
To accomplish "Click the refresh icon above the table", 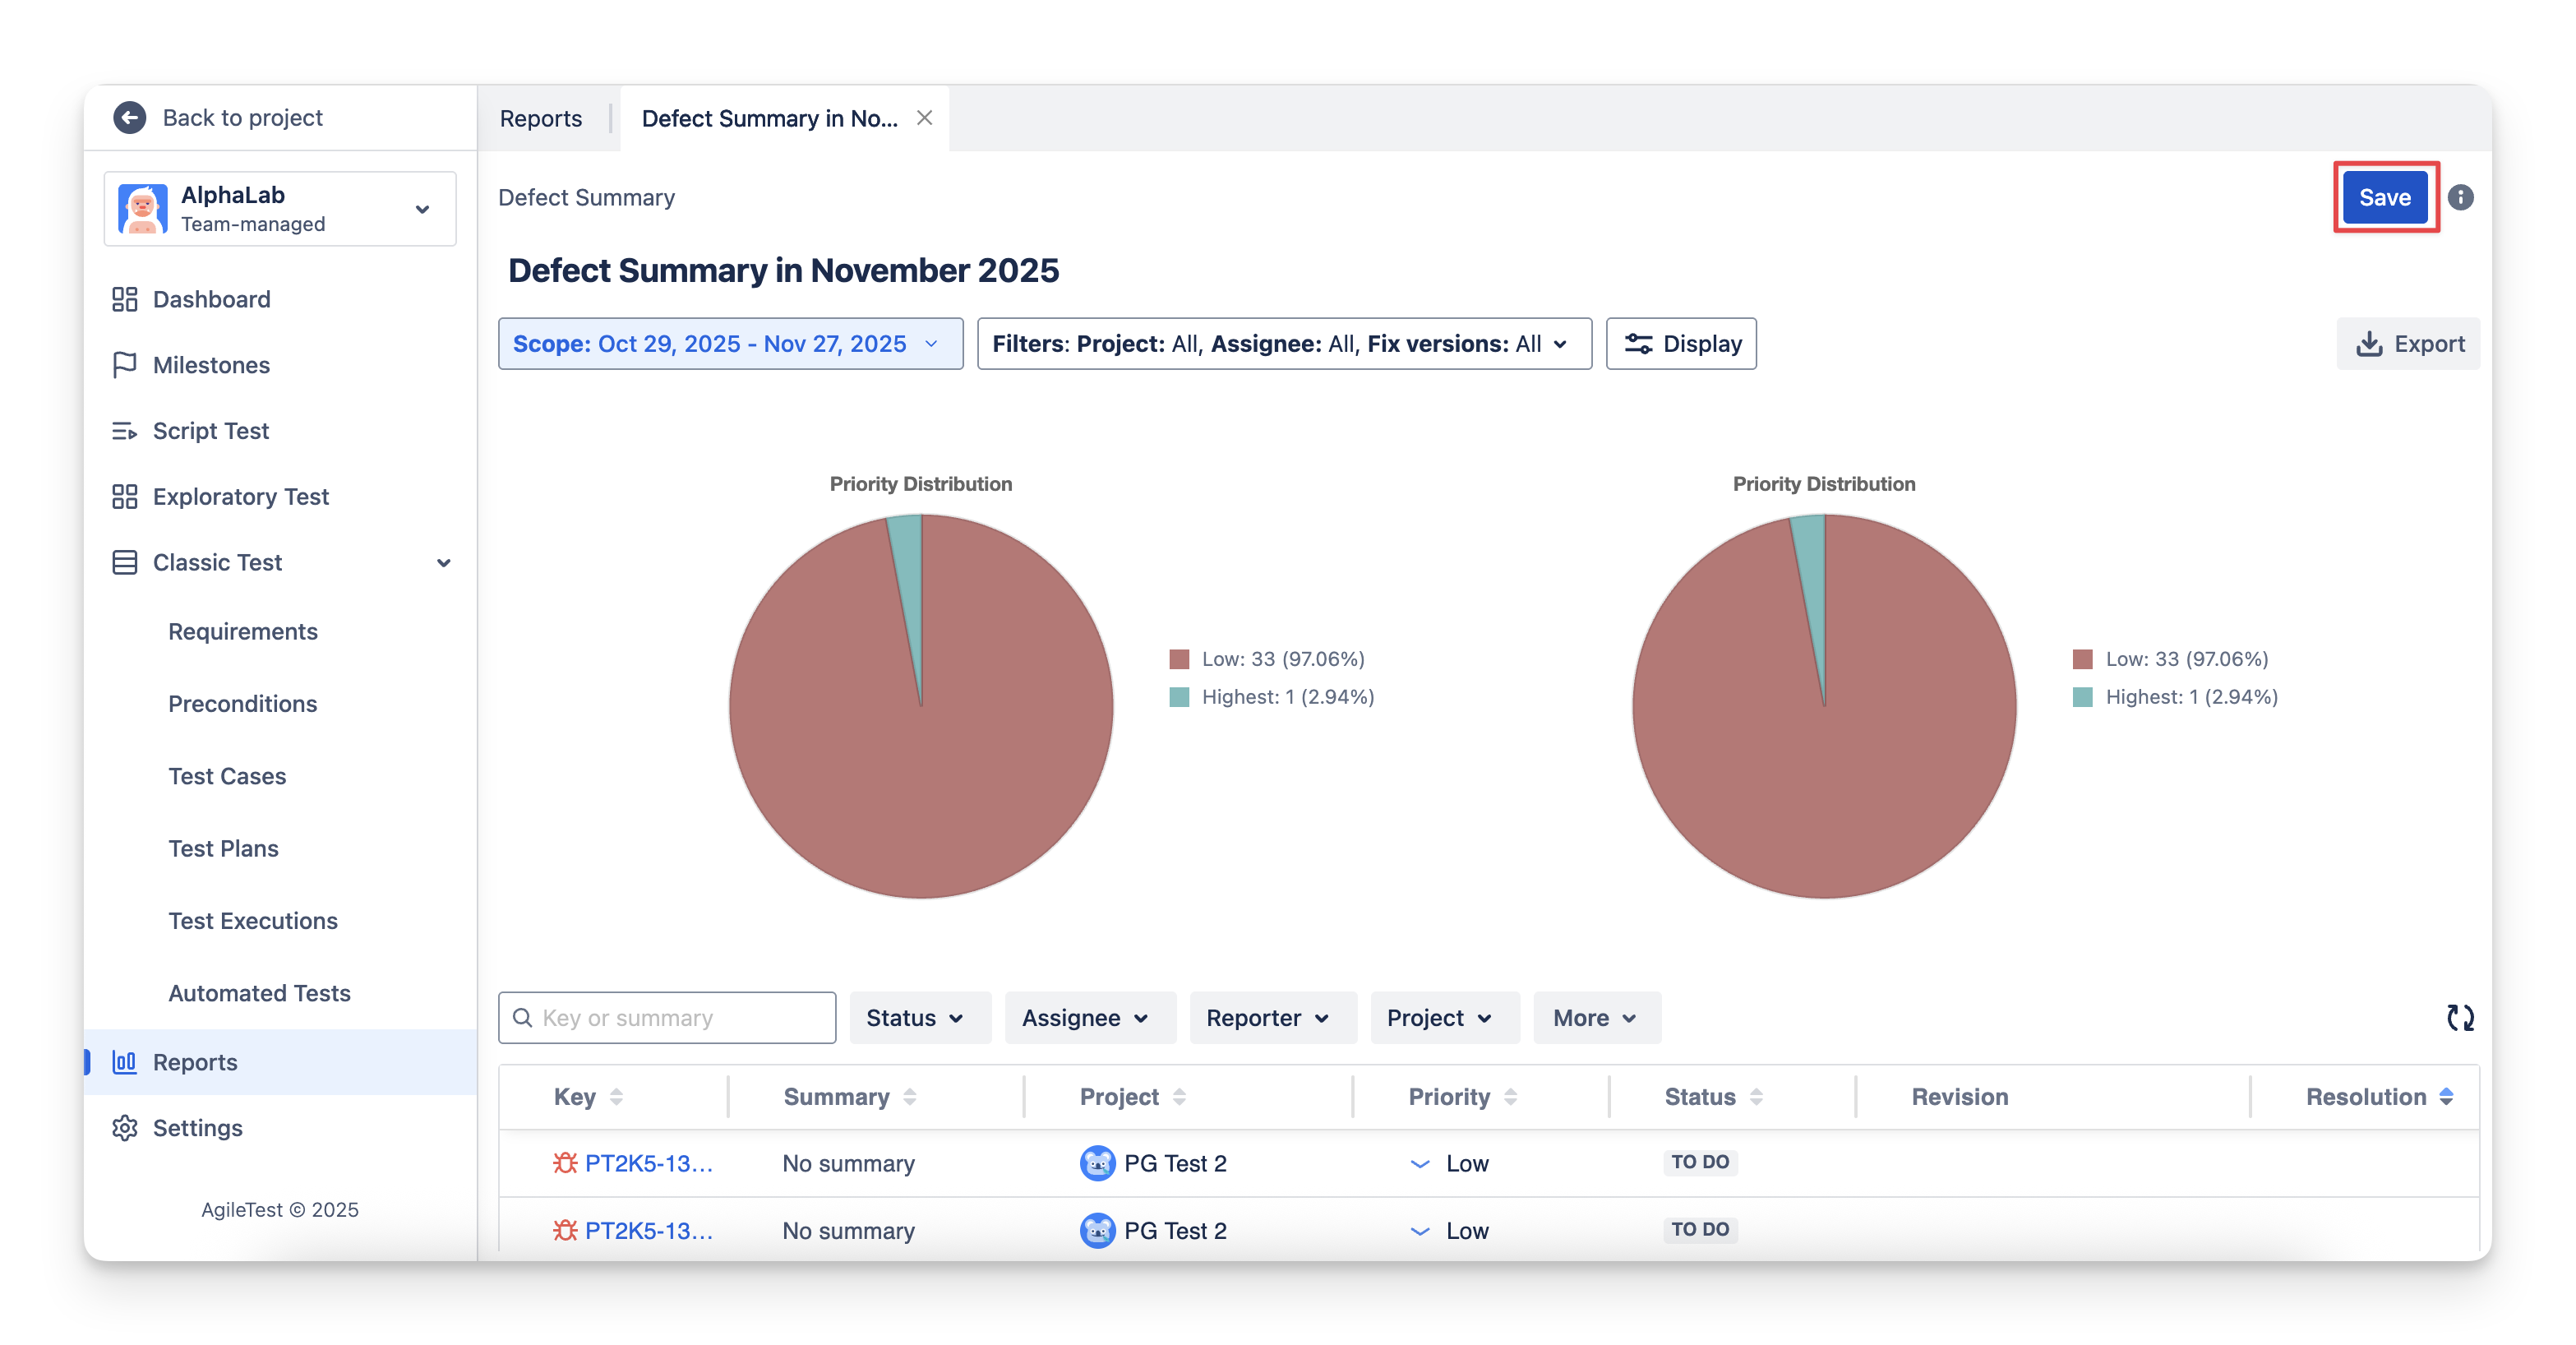I will pos(2460,1018).
